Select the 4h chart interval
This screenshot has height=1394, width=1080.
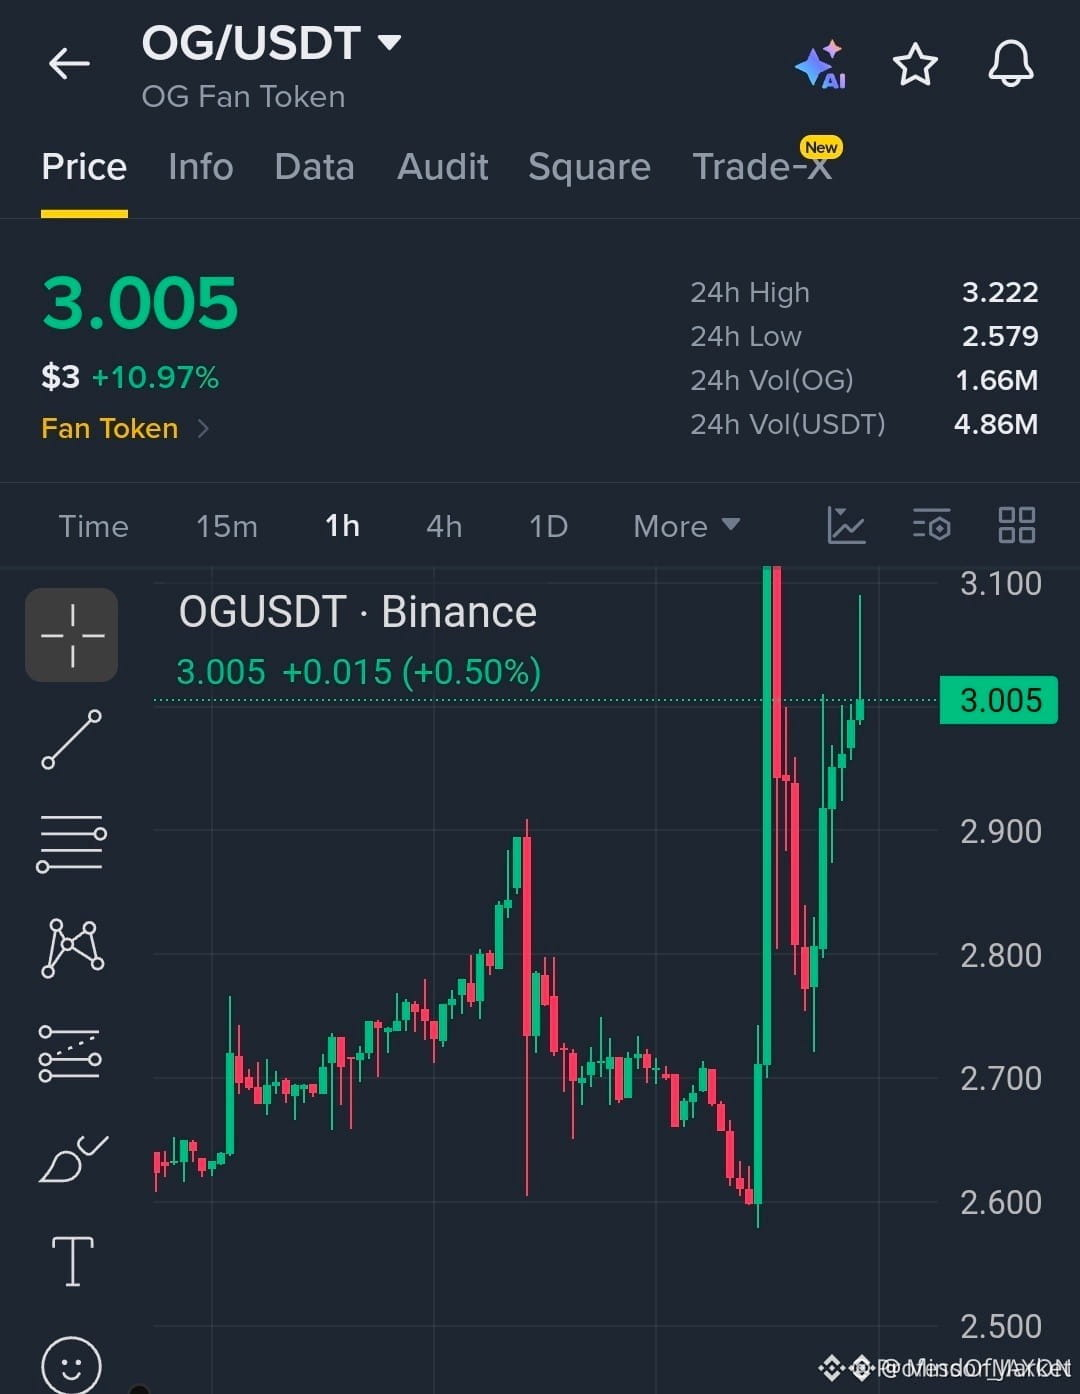[x=444, y=526]
